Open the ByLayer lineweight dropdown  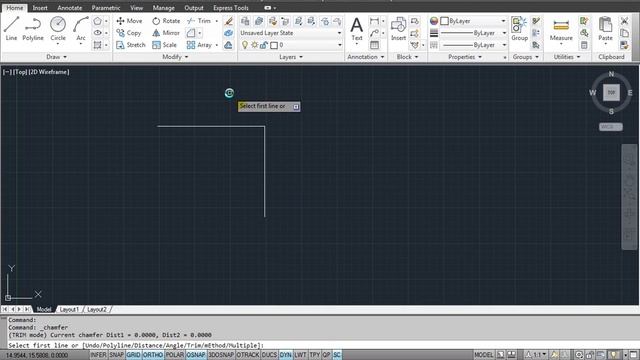[473, 33]
